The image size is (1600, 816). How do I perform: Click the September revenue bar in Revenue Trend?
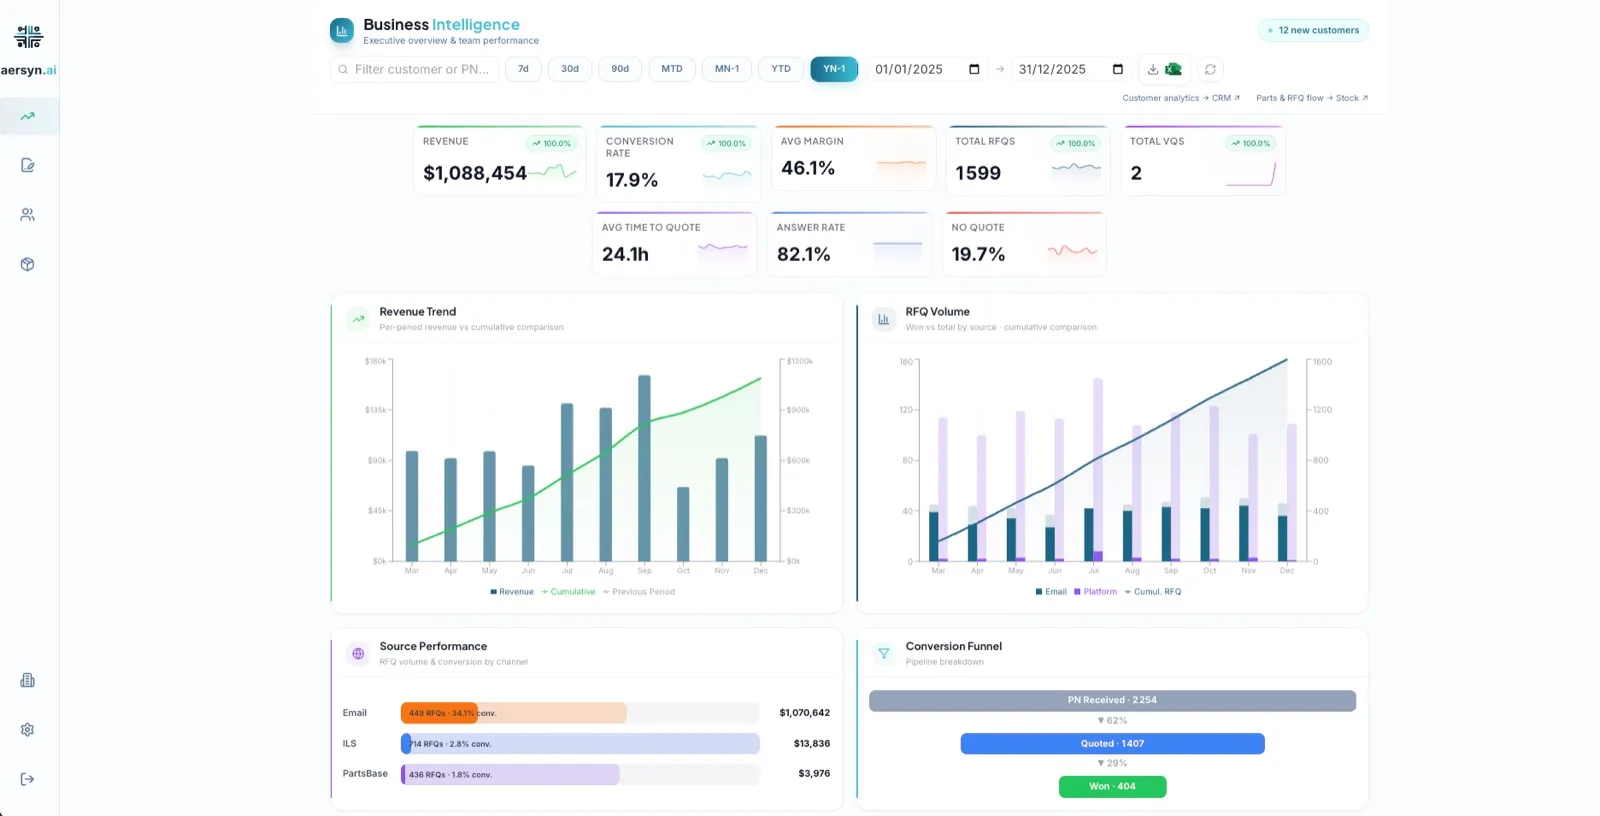pos(644,468)
